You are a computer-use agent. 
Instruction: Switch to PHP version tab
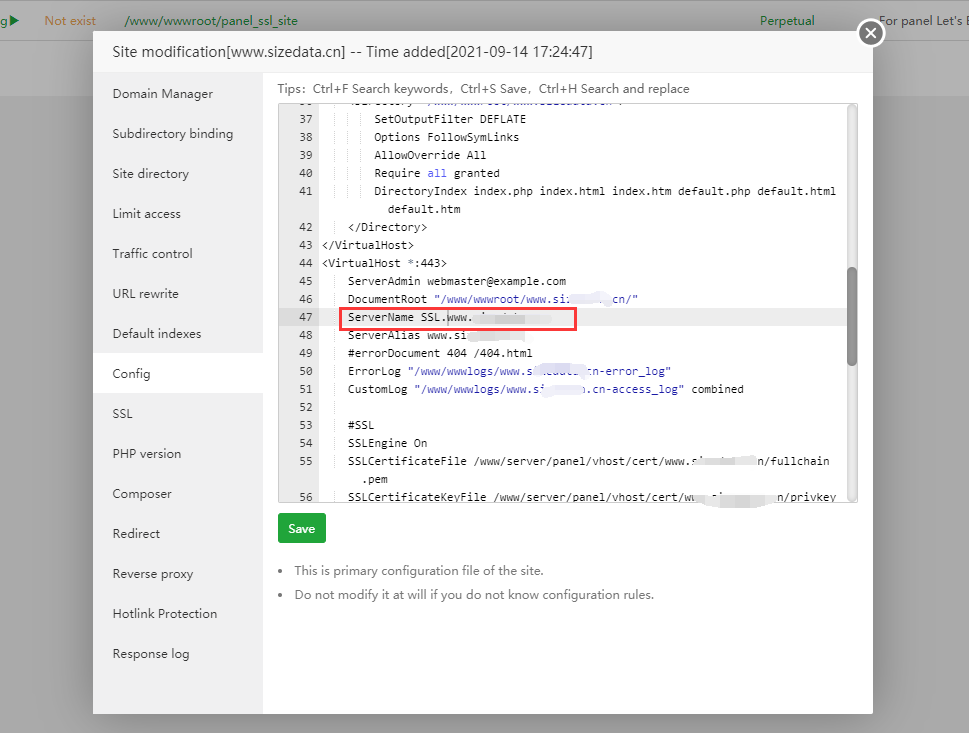point(146,454)
